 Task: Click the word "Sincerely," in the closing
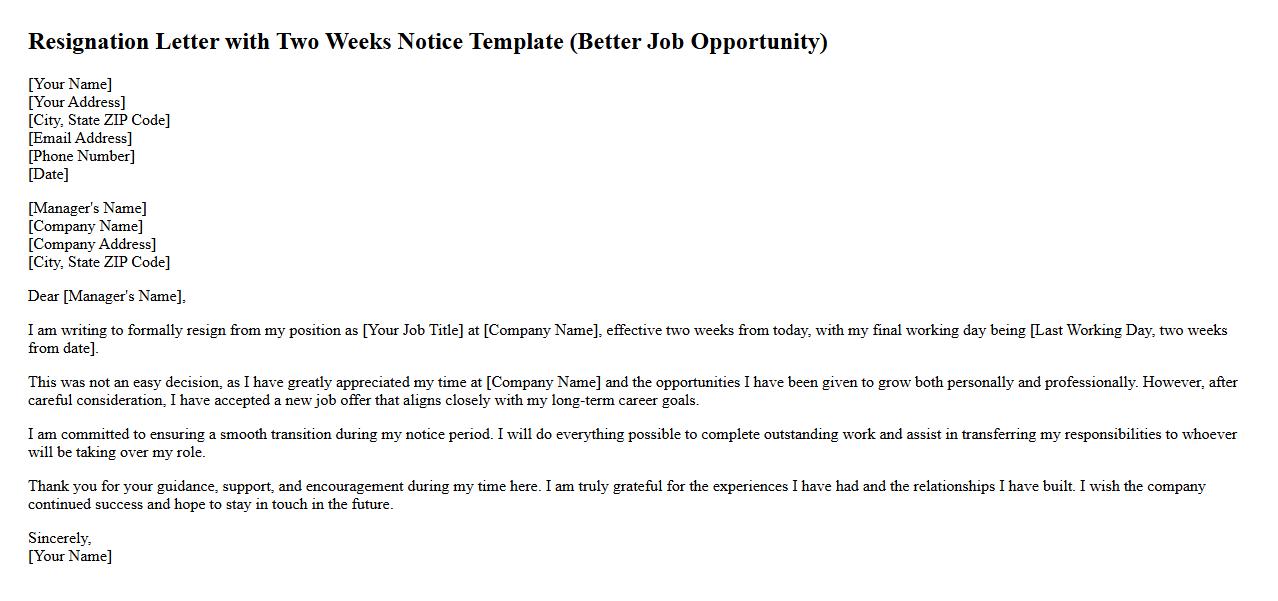59,538
